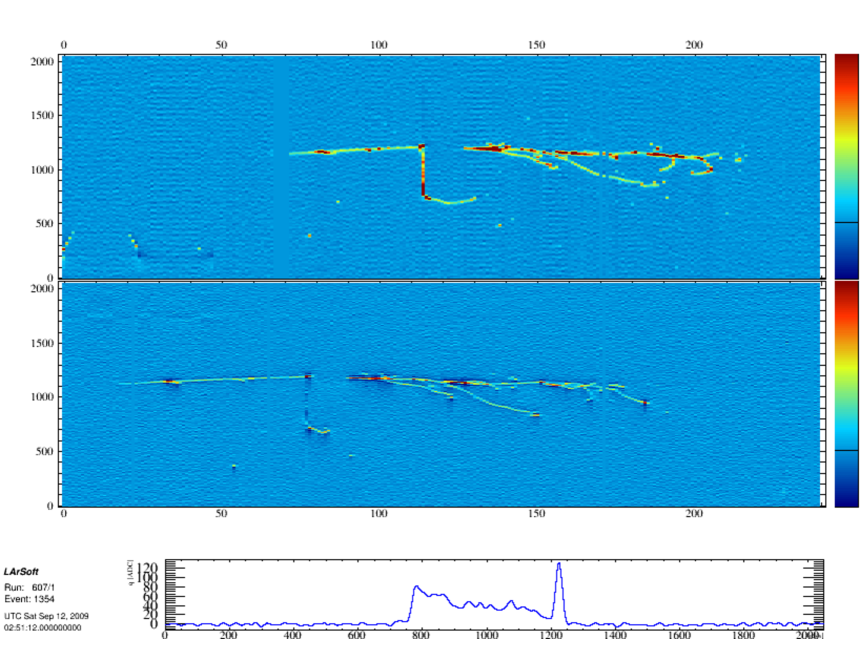Click the 'q [ADC]' axis label
This screenshot has width=860, height=664.
click(x=131, y=572)
